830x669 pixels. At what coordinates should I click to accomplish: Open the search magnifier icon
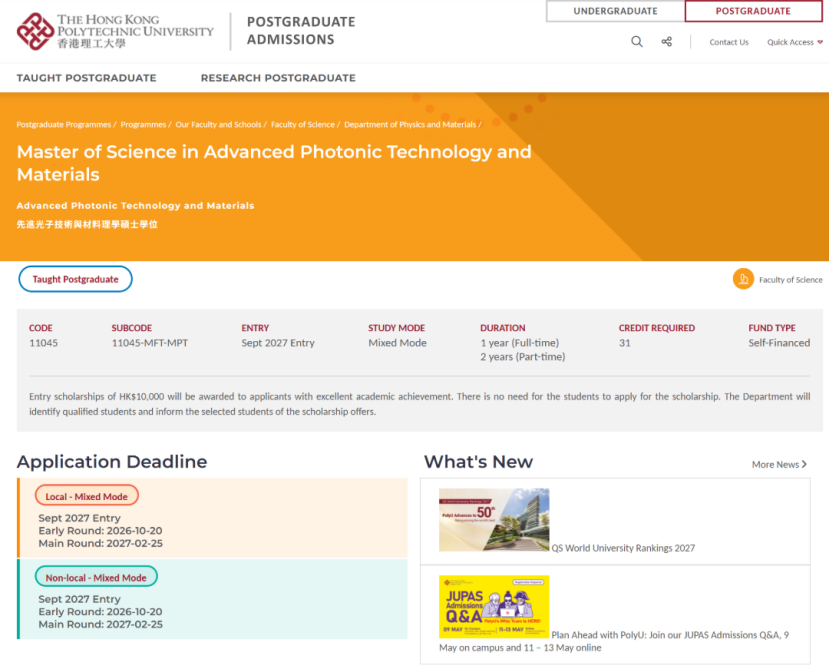[x=637, y=42]
